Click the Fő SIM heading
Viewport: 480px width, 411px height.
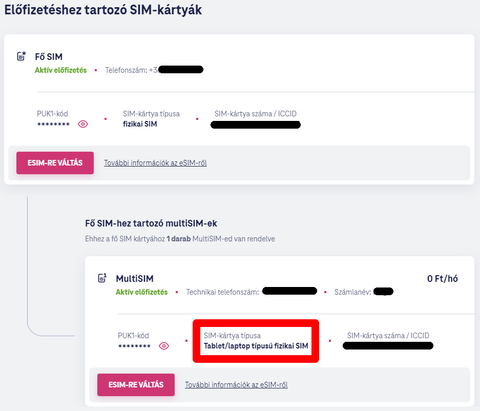coord(49,57)
